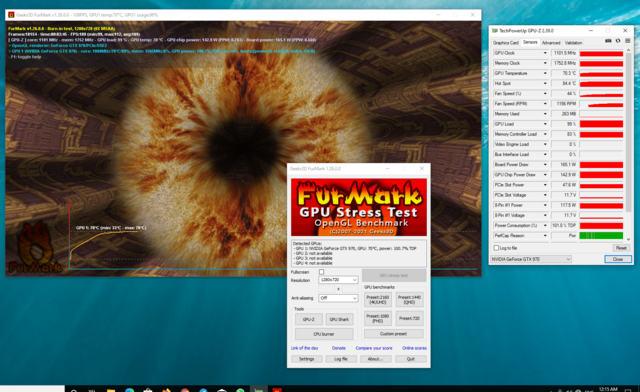Click the Custom preset button

click(x=393, y=334)
